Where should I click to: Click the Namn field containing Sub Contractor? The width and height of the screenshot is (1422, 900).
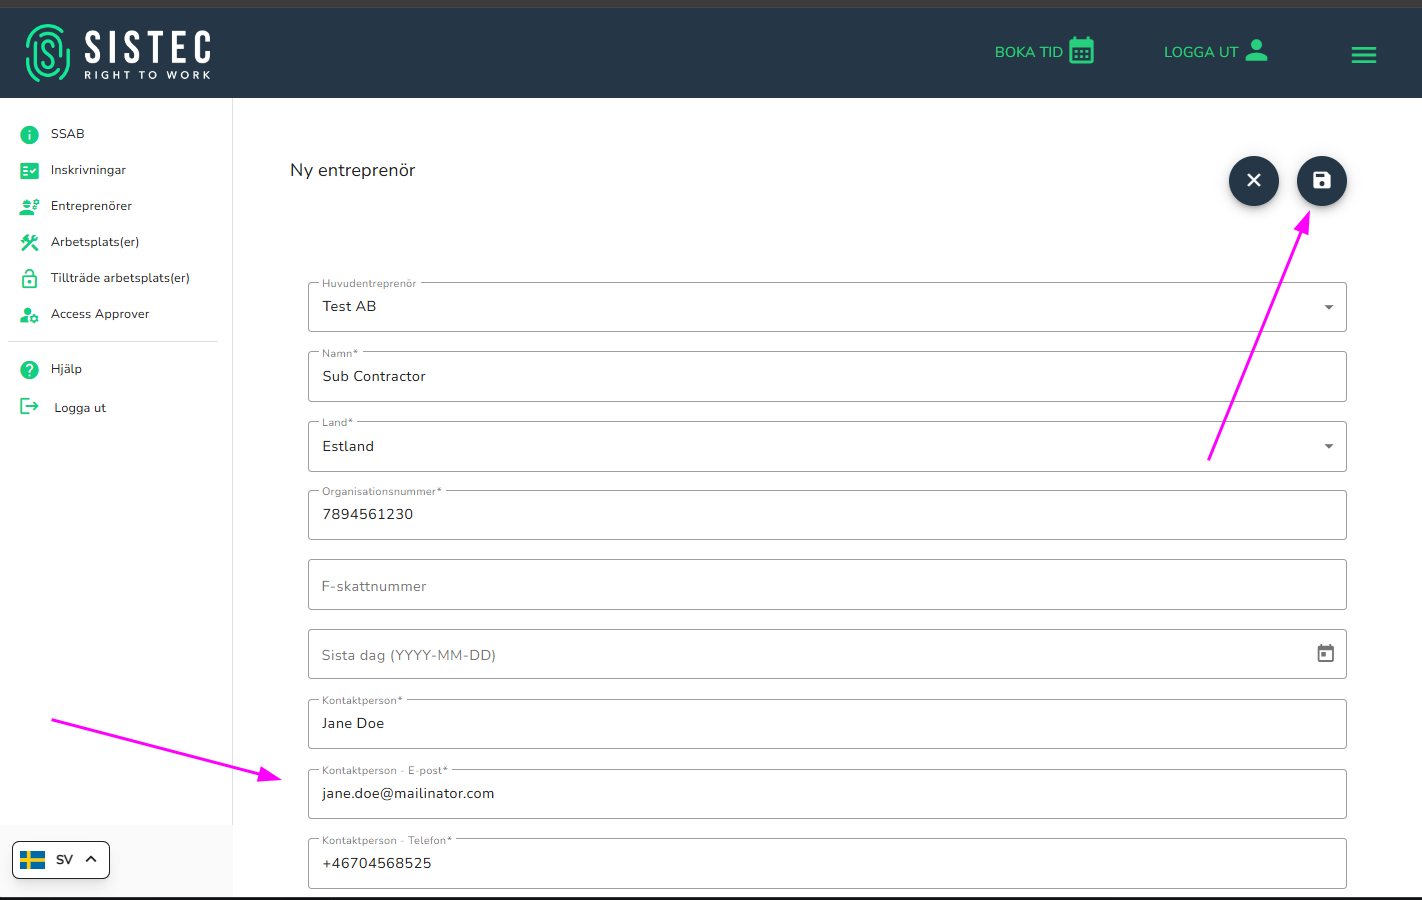click(827, 377)
